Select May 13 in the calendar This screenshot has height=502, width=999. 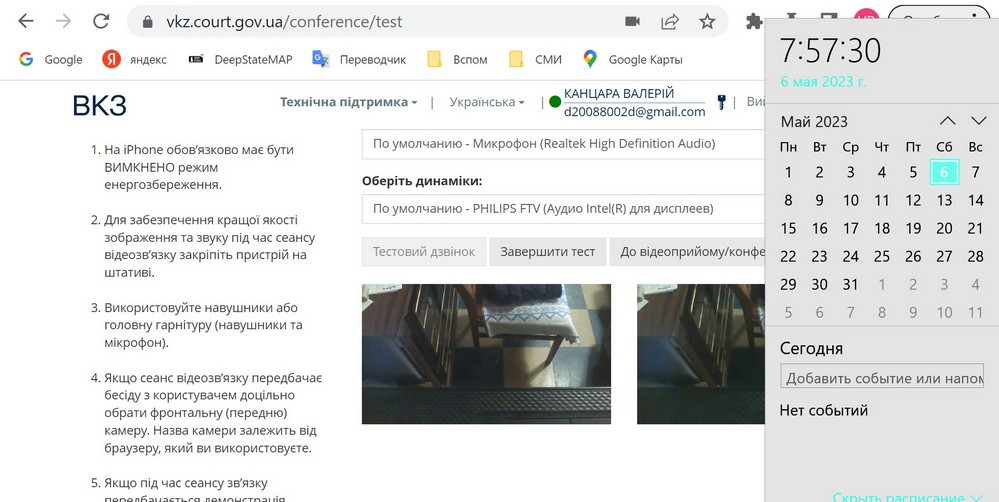(x=944, y=200)
